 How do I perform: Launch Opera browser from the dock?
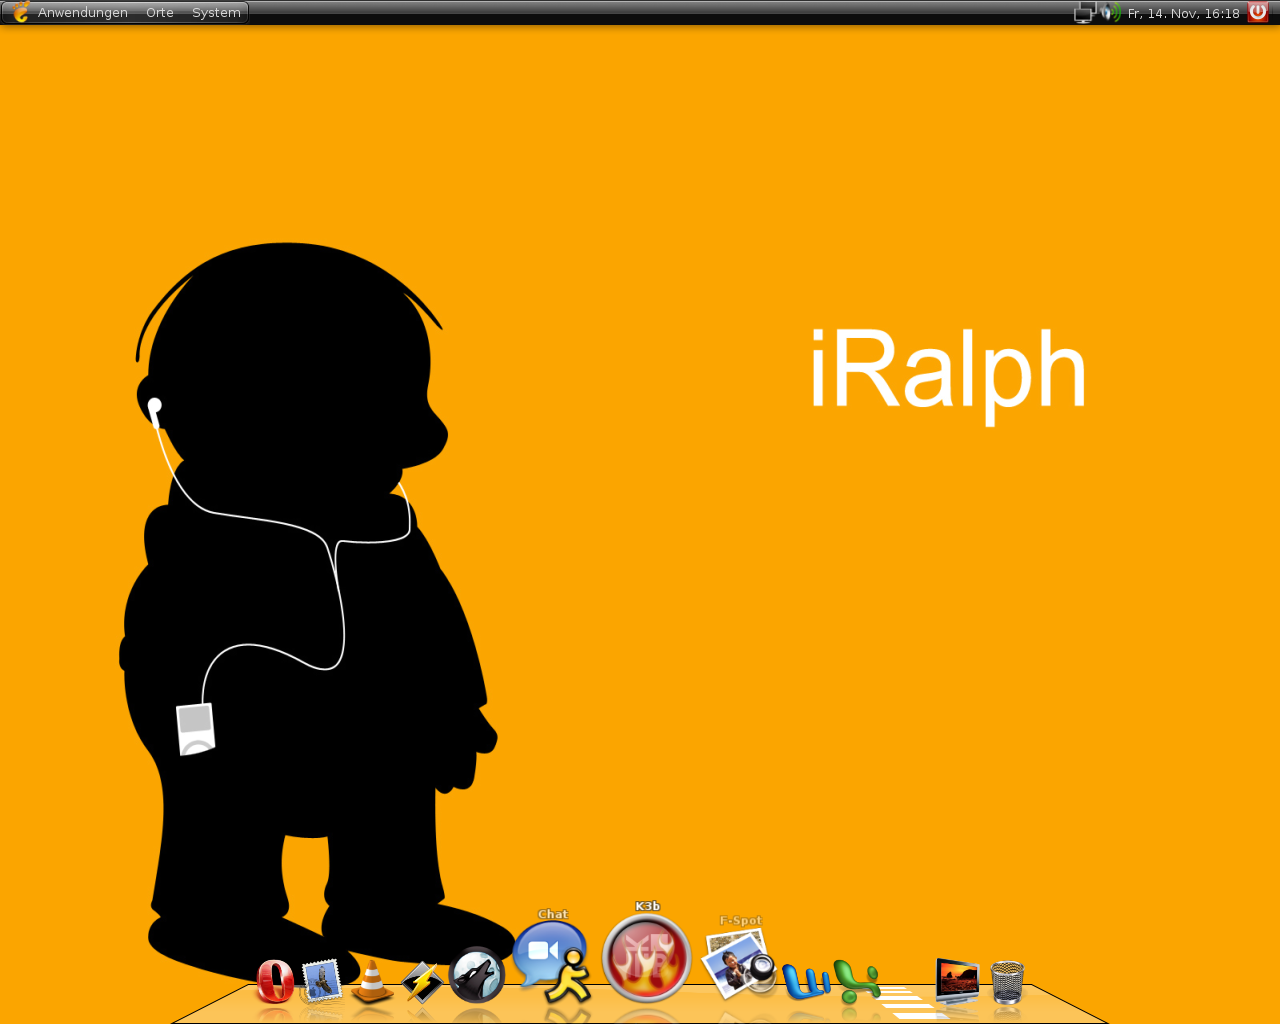[x=275, y=981]
